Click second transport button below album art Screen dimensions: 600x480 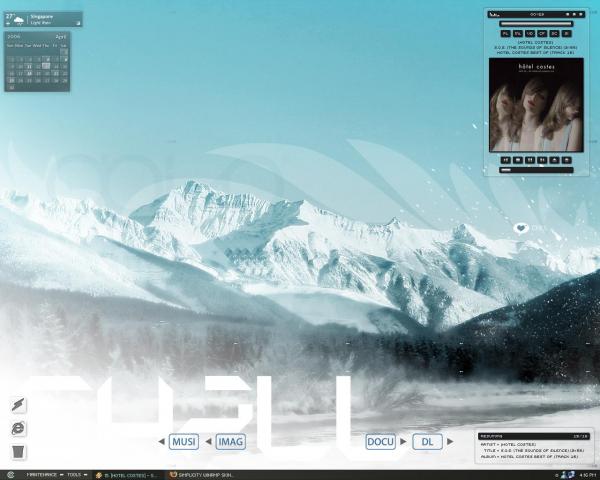tap(518, 160)
